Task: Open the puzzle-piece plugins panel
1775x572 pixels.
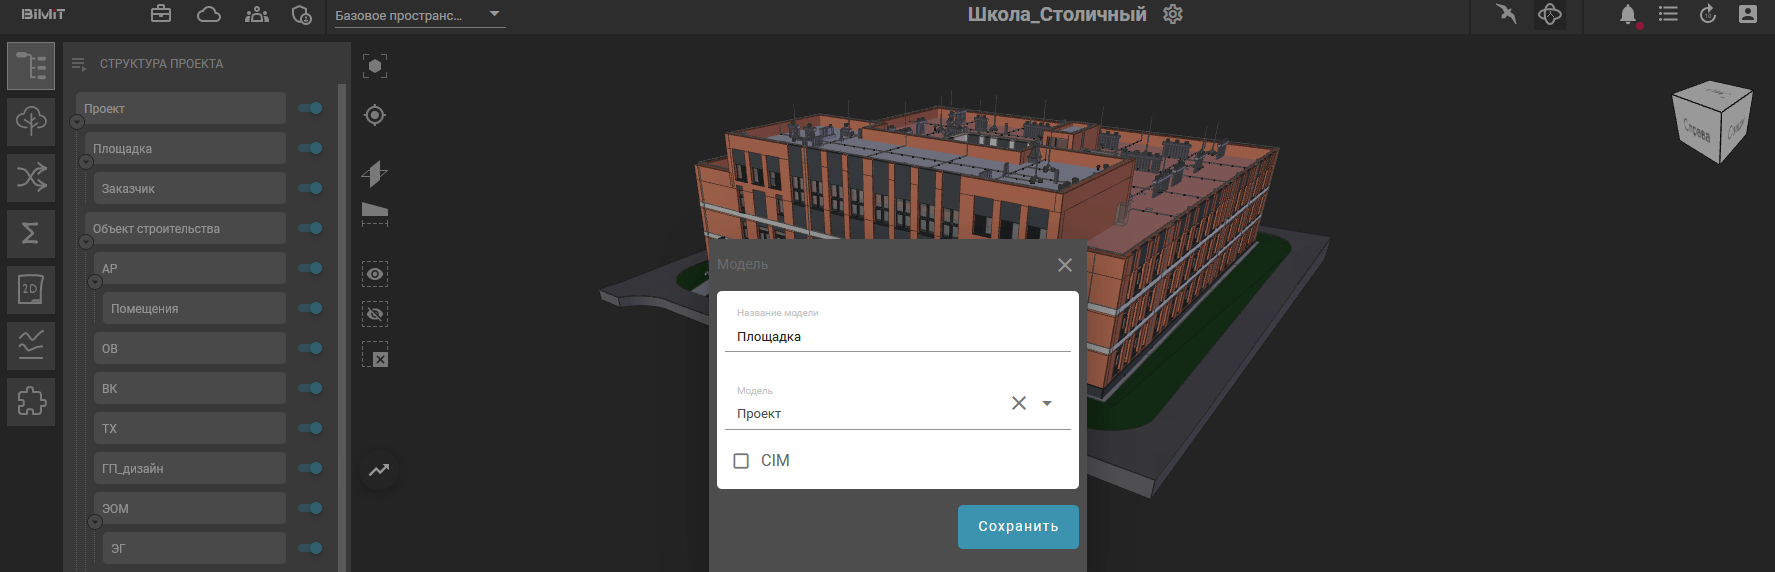Action: click(x=31, y=401)
